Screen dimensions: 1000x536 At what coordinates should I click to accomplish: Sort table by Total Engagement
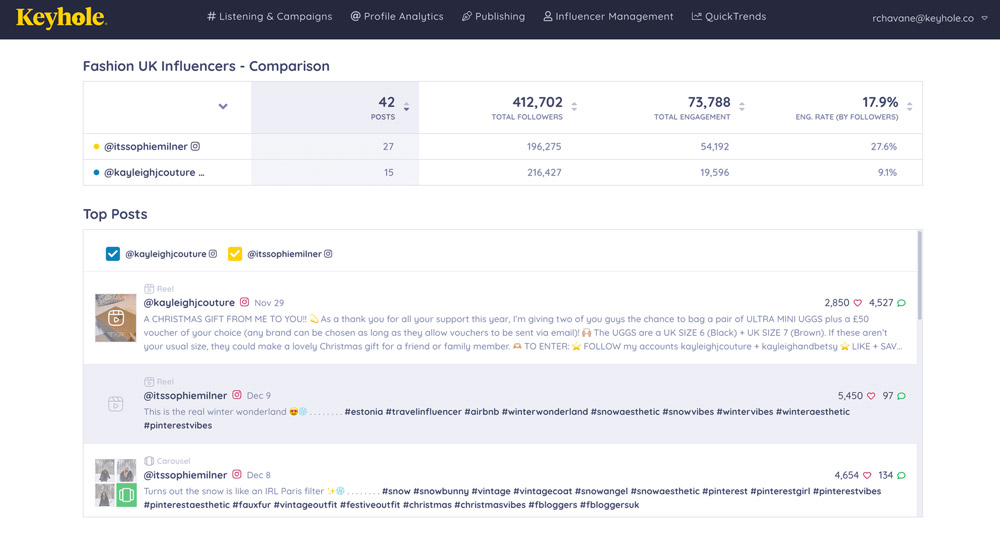tap(742, 107)
